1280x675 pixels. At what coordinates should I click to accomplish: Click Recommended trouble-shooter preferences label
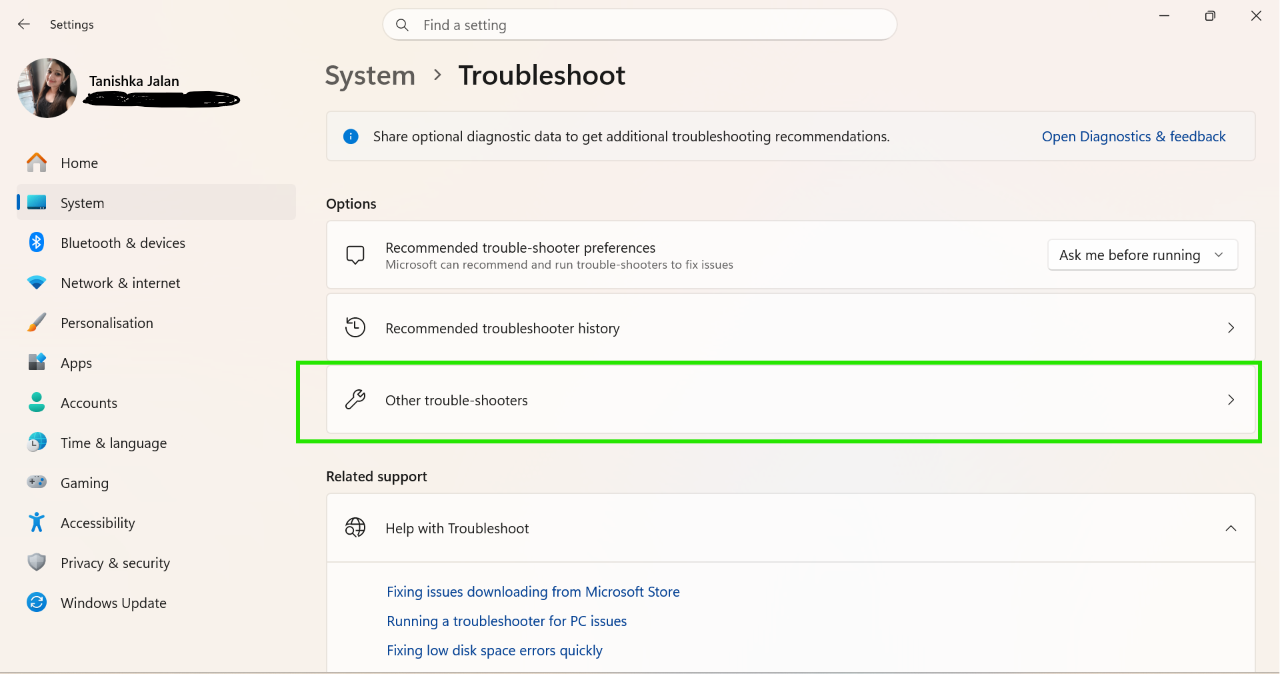point(520,248)
